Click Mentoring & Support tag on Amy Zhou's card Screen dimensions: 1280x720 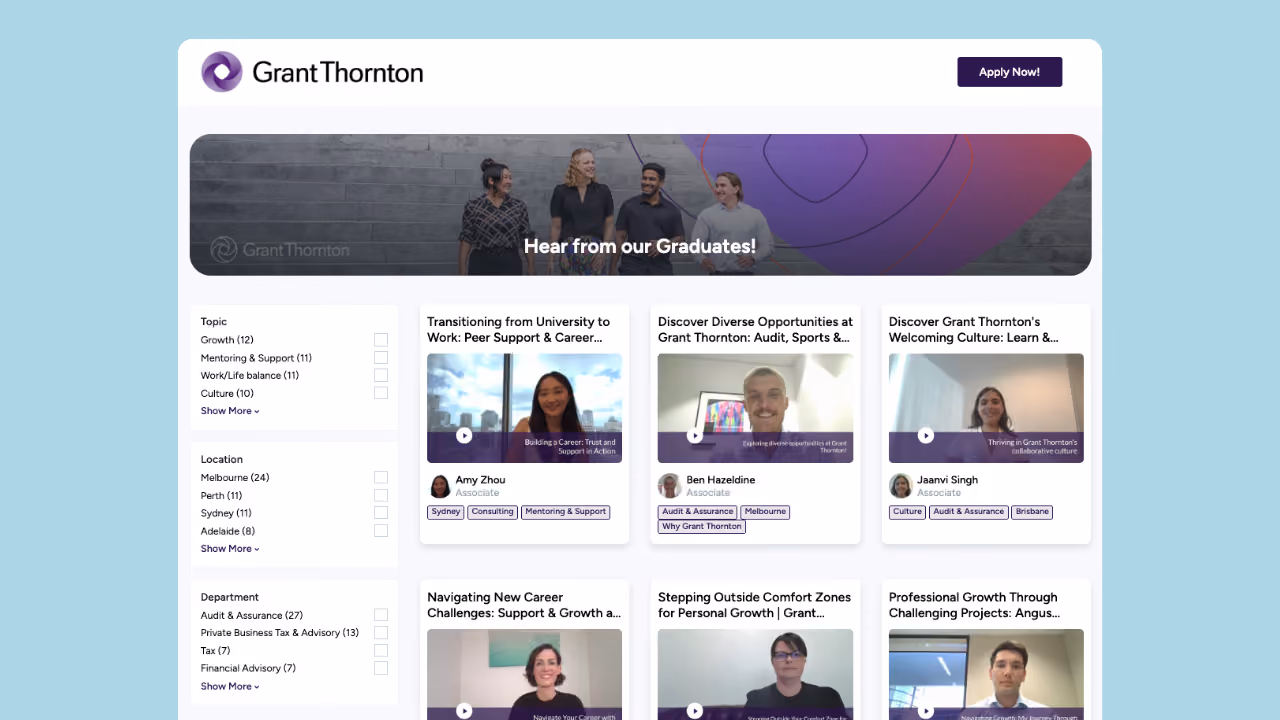click(566, 512)
